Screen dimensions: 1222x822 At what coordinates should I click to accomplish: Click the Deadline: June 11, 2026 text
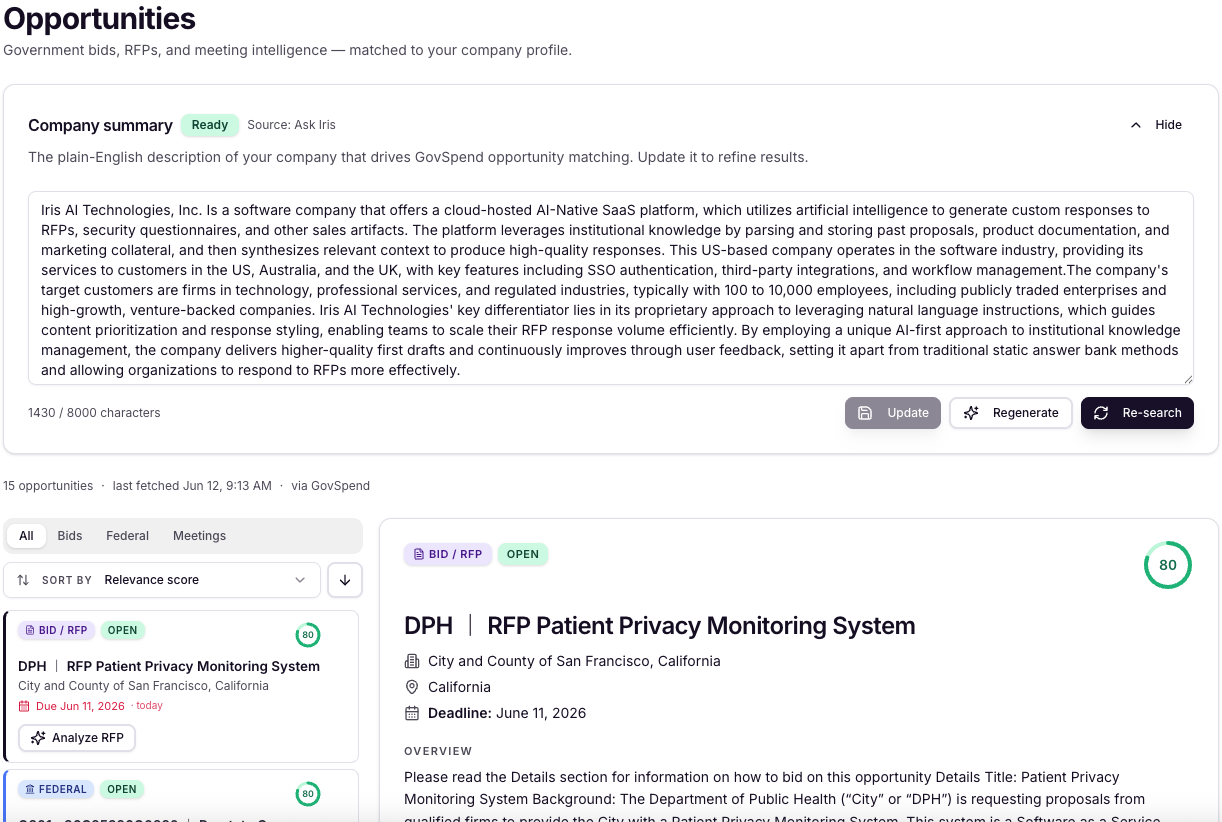point(507,713)
